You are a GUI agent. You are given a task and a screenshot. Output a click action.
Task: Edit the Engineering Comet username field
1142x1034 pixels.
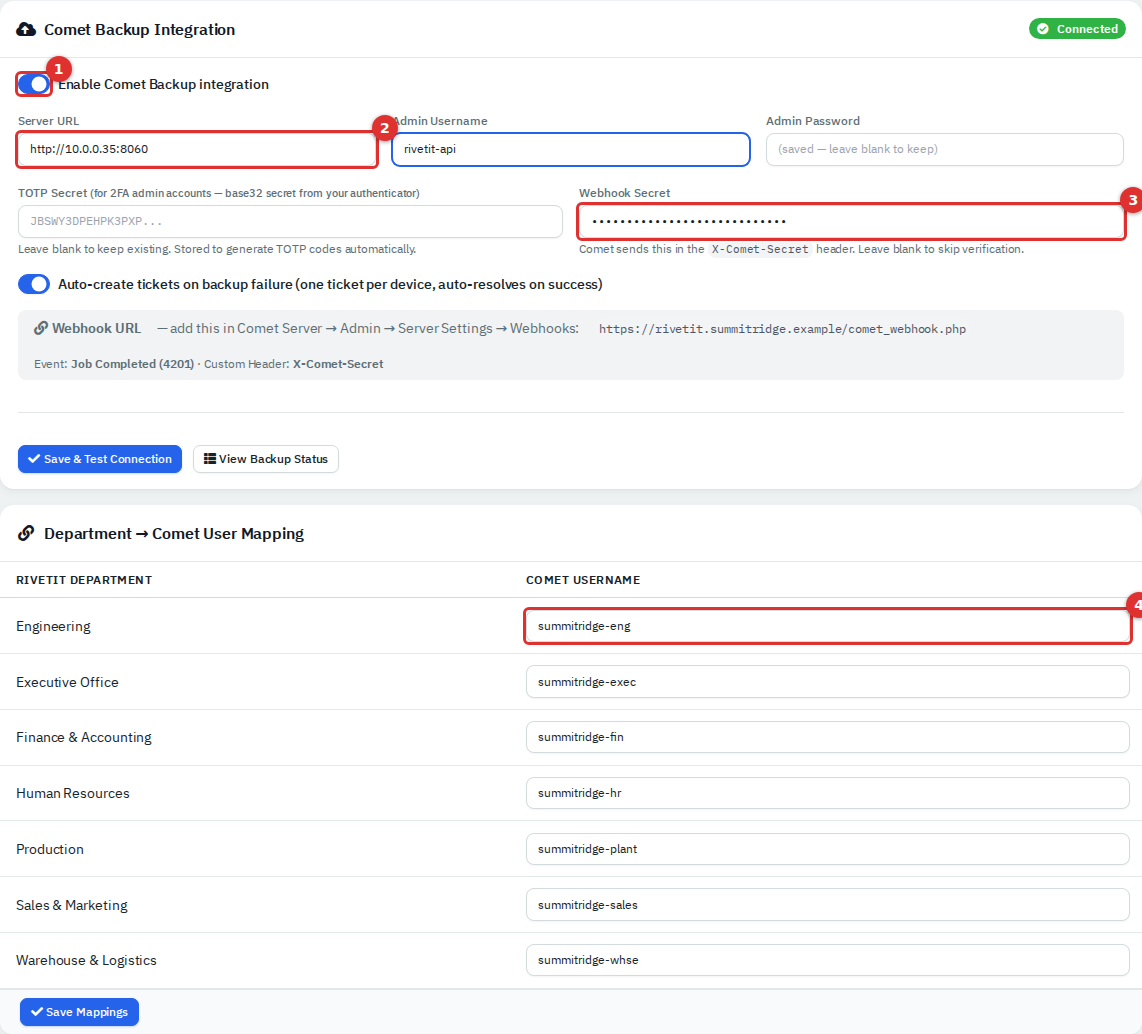click(827, 626)
